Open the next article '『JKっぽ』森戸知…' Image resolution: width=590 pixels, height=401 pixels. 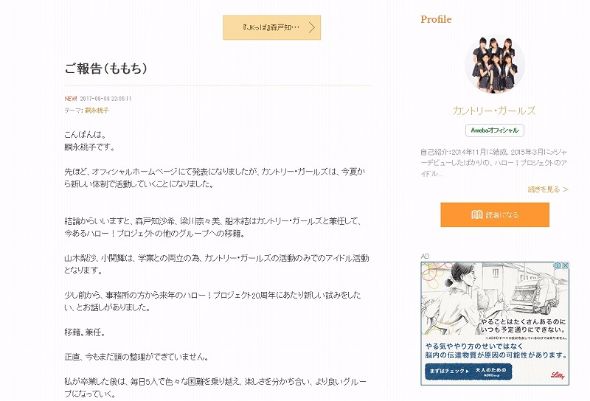click(272, 27)
